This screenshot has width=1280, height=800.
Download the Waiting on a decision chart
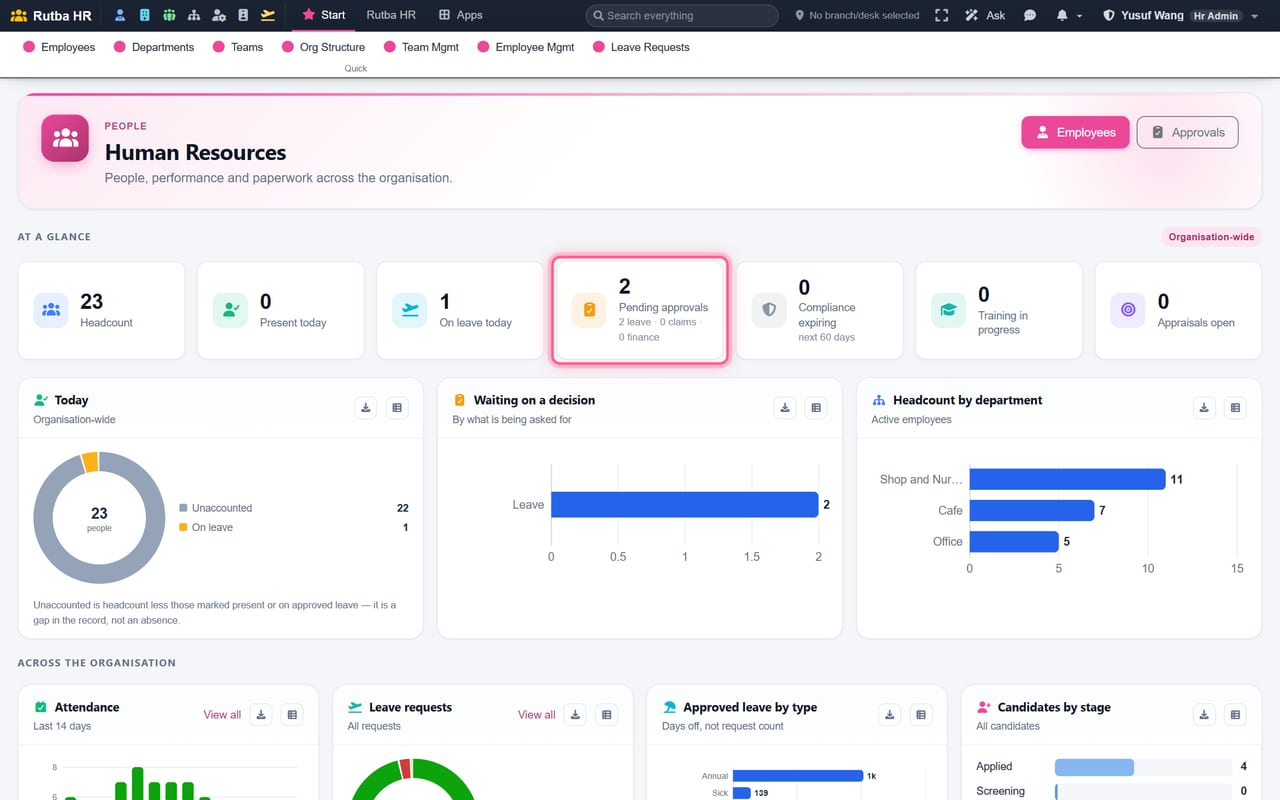[785, 408]
